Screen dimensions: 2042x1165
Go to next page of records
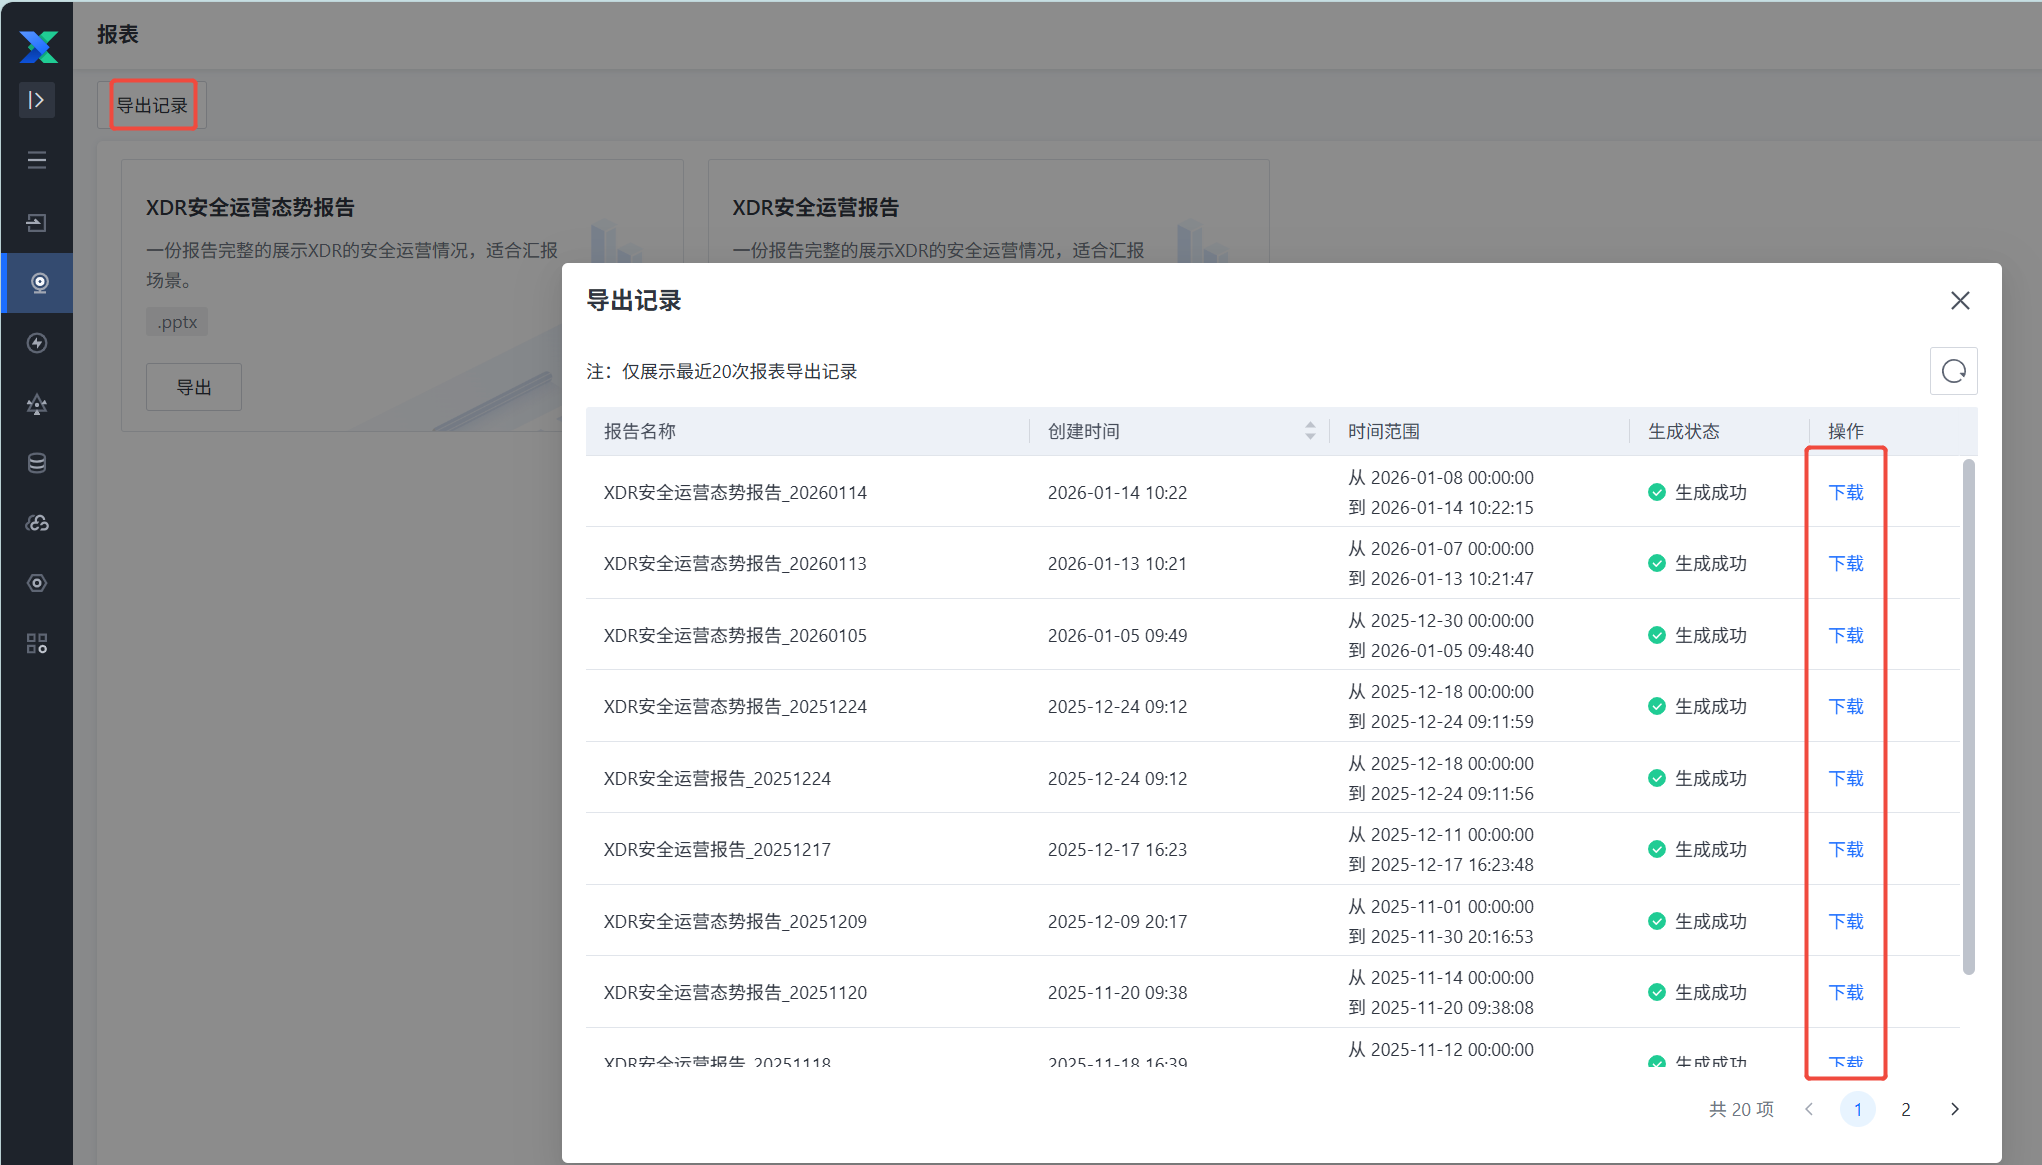(x=1954, y=1109)
